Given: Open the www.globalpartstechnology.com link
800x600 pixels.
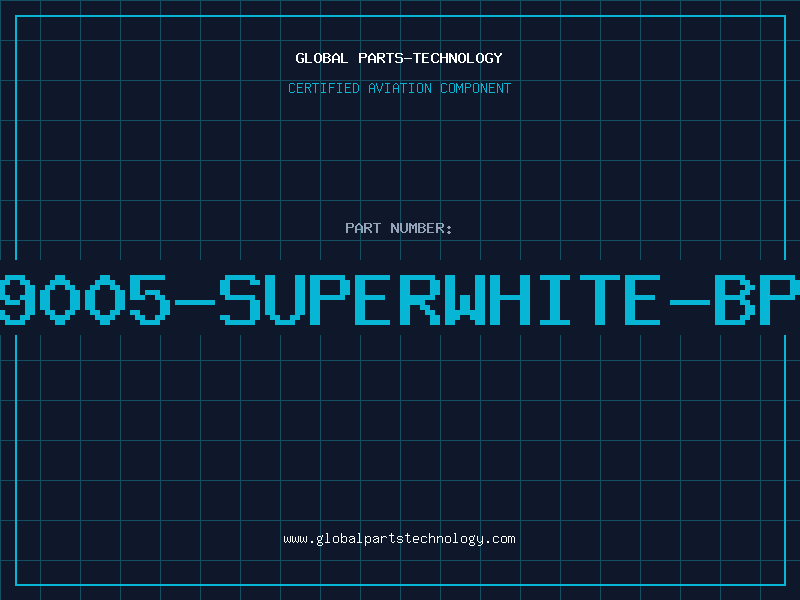Looking at the screenshot, I should tap(399, 539).
